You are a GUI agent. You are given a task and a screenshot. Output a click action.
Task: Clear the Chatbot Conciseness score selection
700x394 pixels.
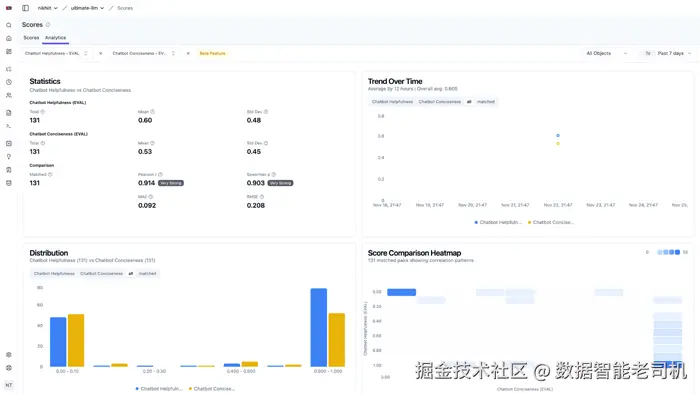[188, 53]
